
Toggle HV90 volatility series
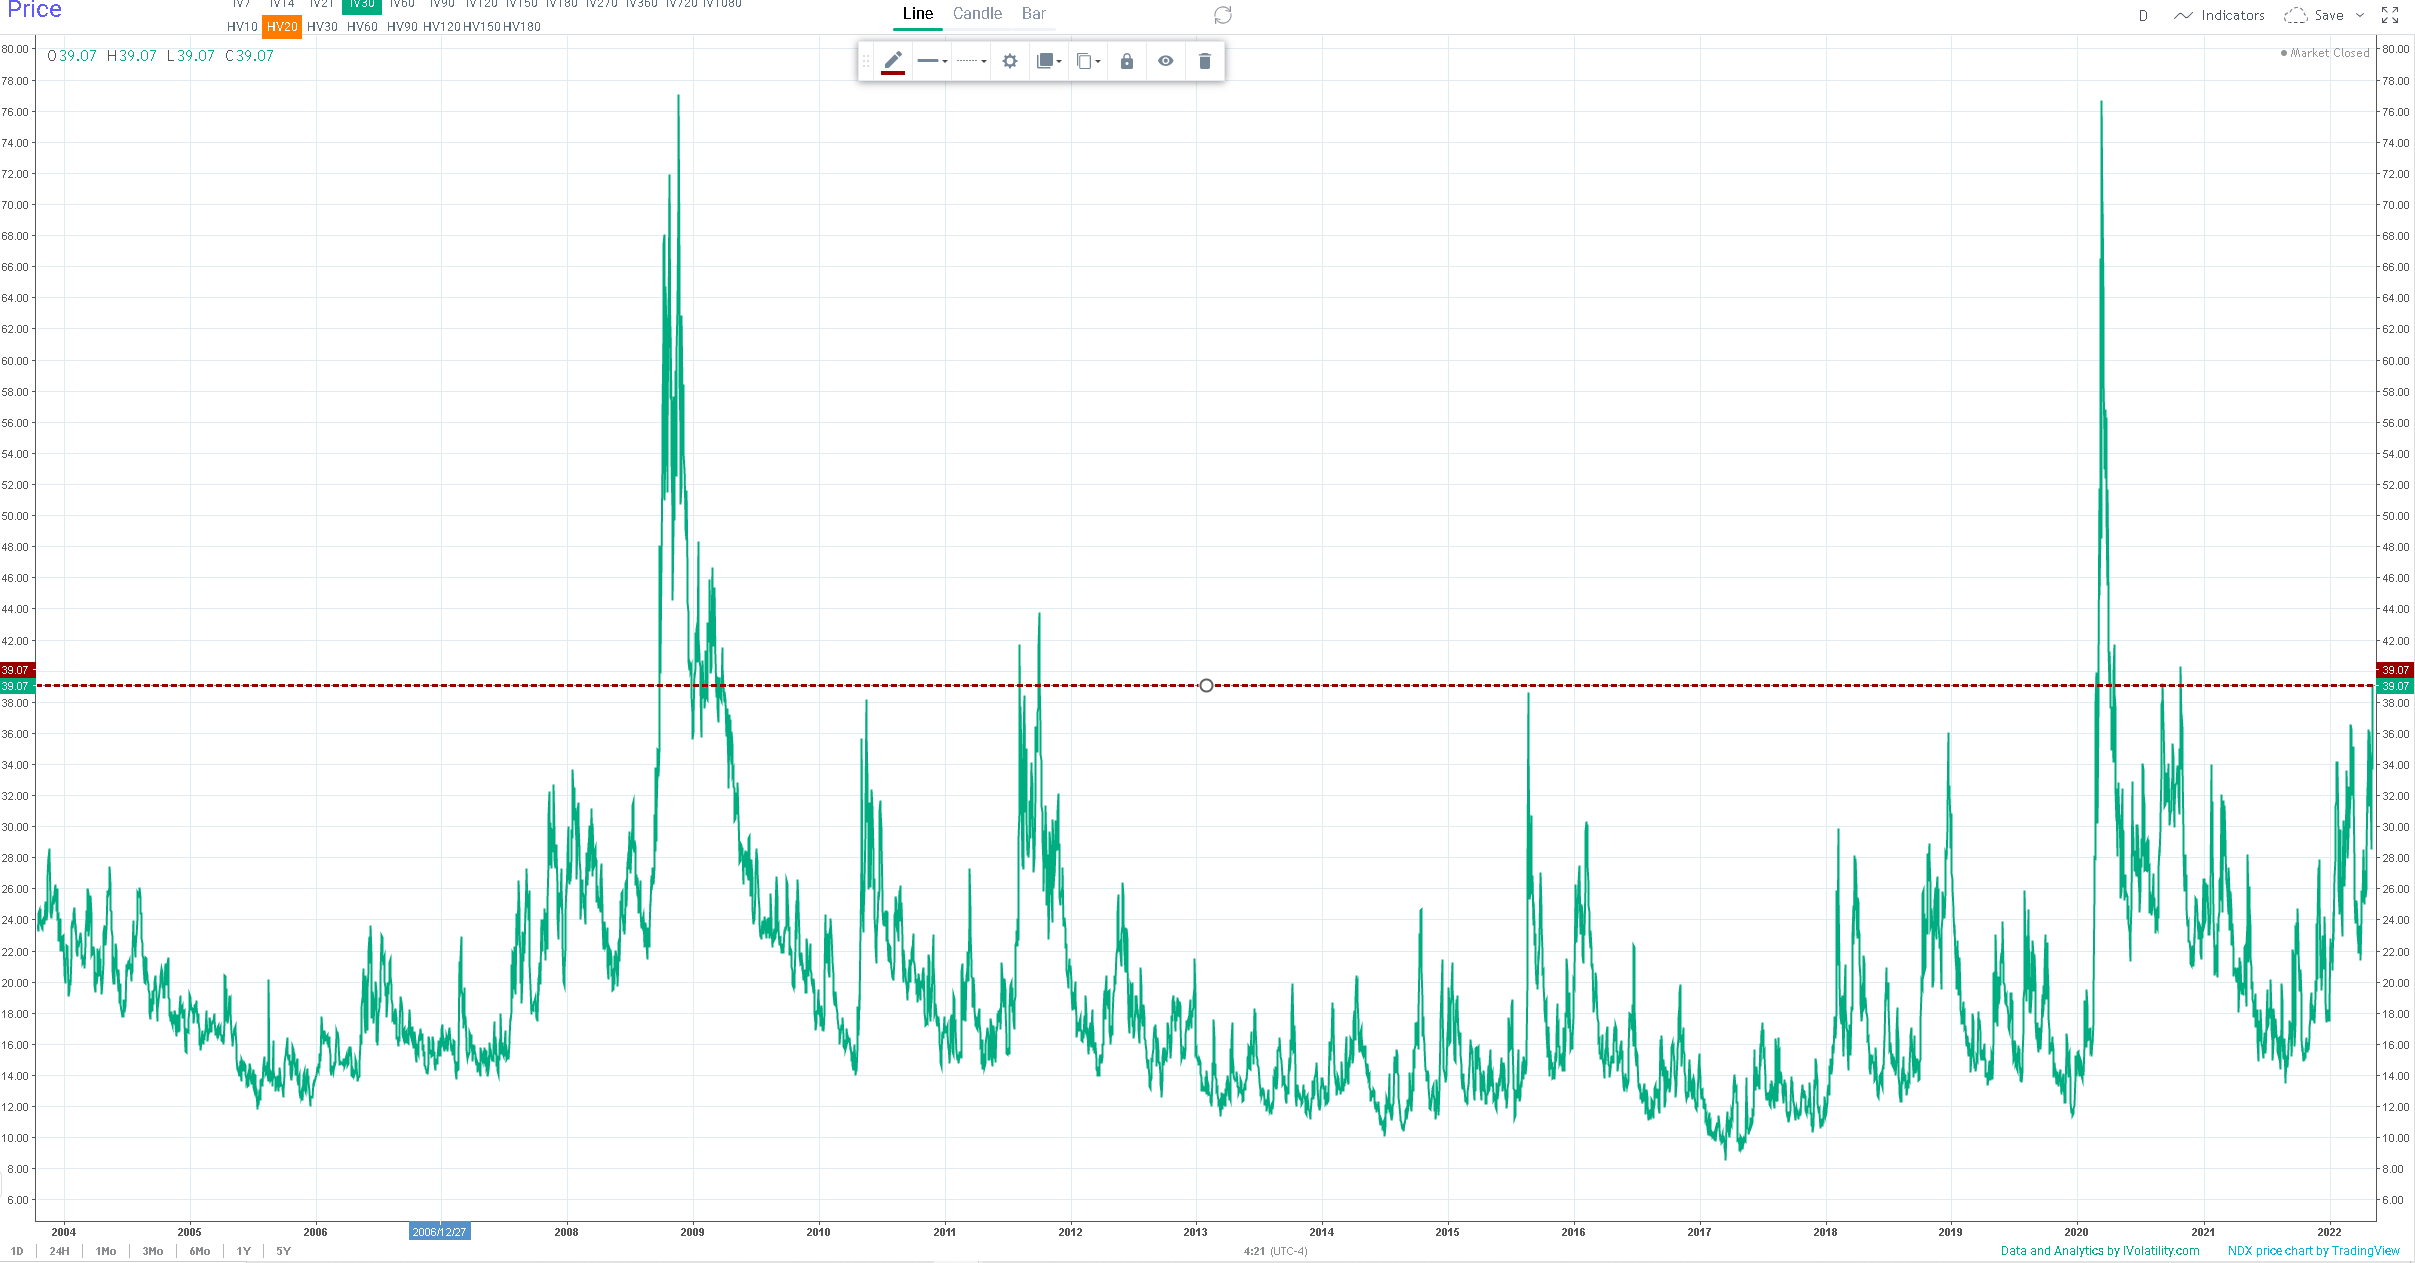tap(402, 27)
